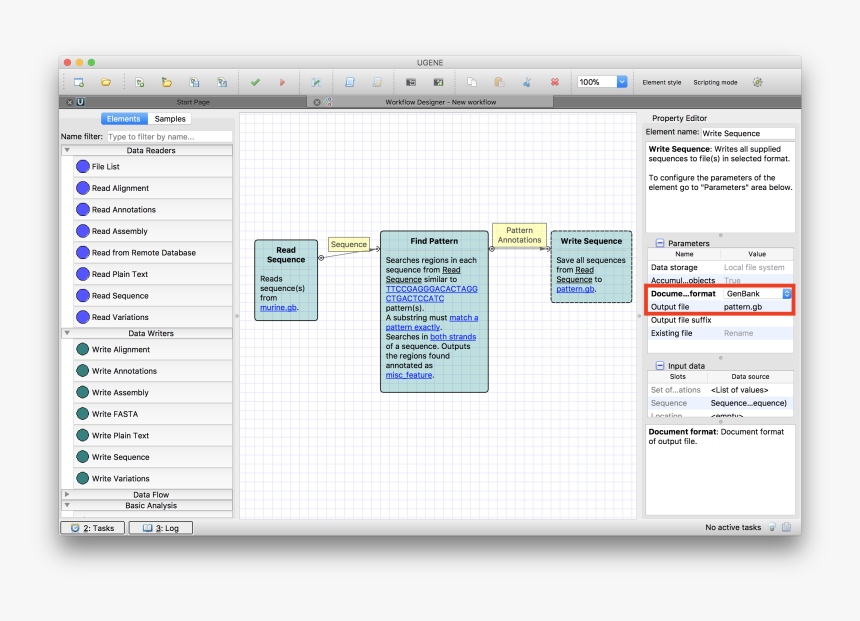Click the Cut scissors toolbar icon

[527, 82]
